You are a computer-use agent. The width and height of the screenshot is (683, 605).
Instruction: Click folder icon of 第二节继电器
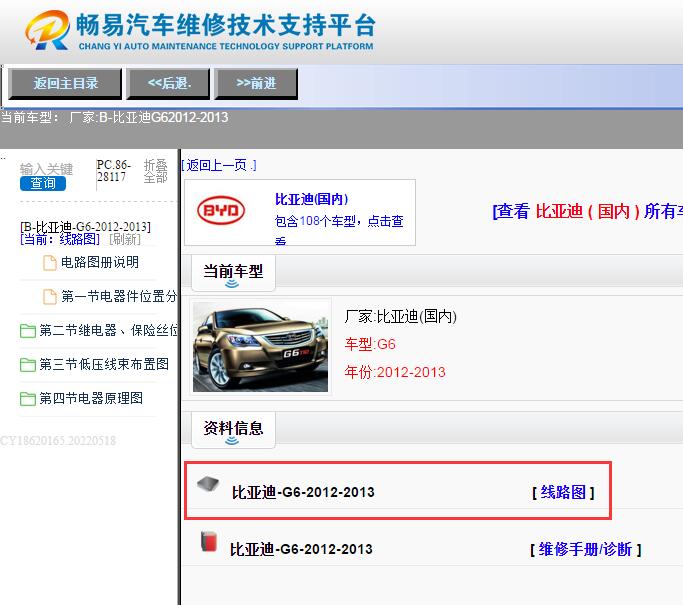pos(28,331)
